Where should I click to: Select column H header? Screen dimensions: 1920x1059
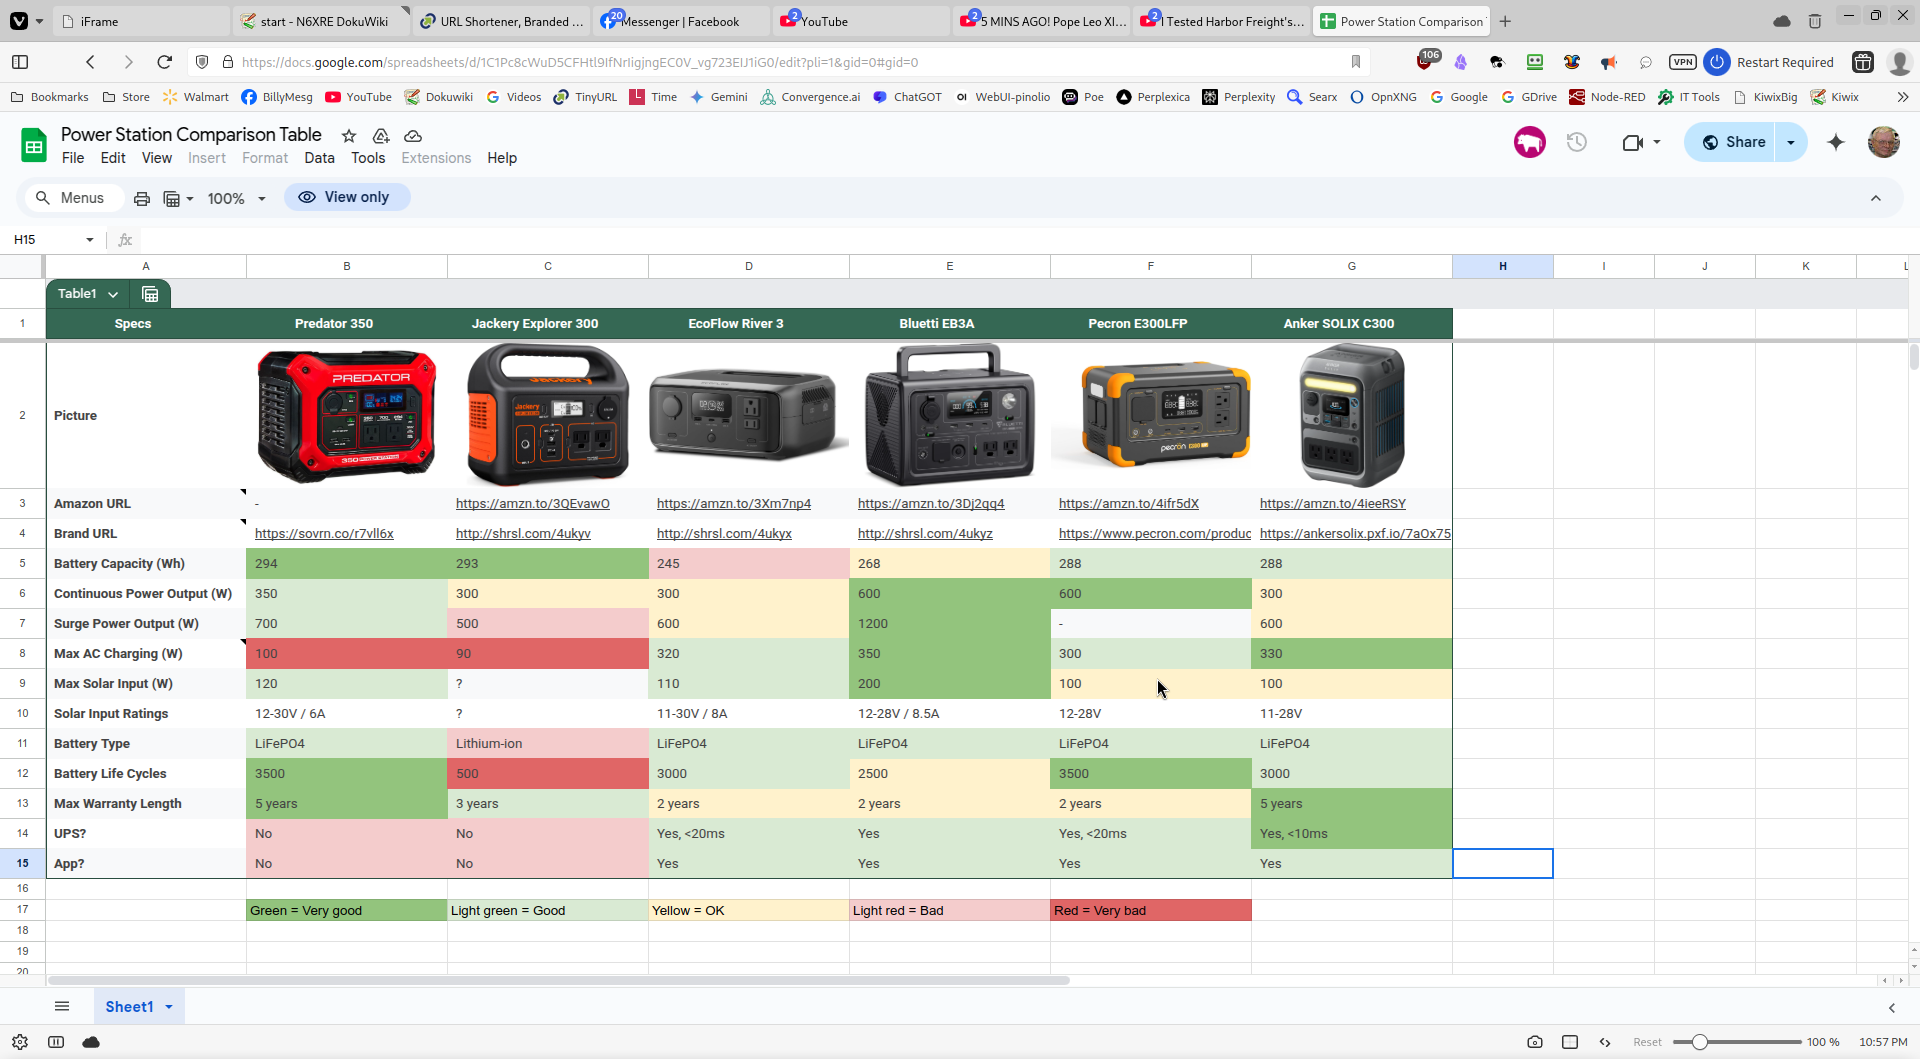tap(1502, 266)
